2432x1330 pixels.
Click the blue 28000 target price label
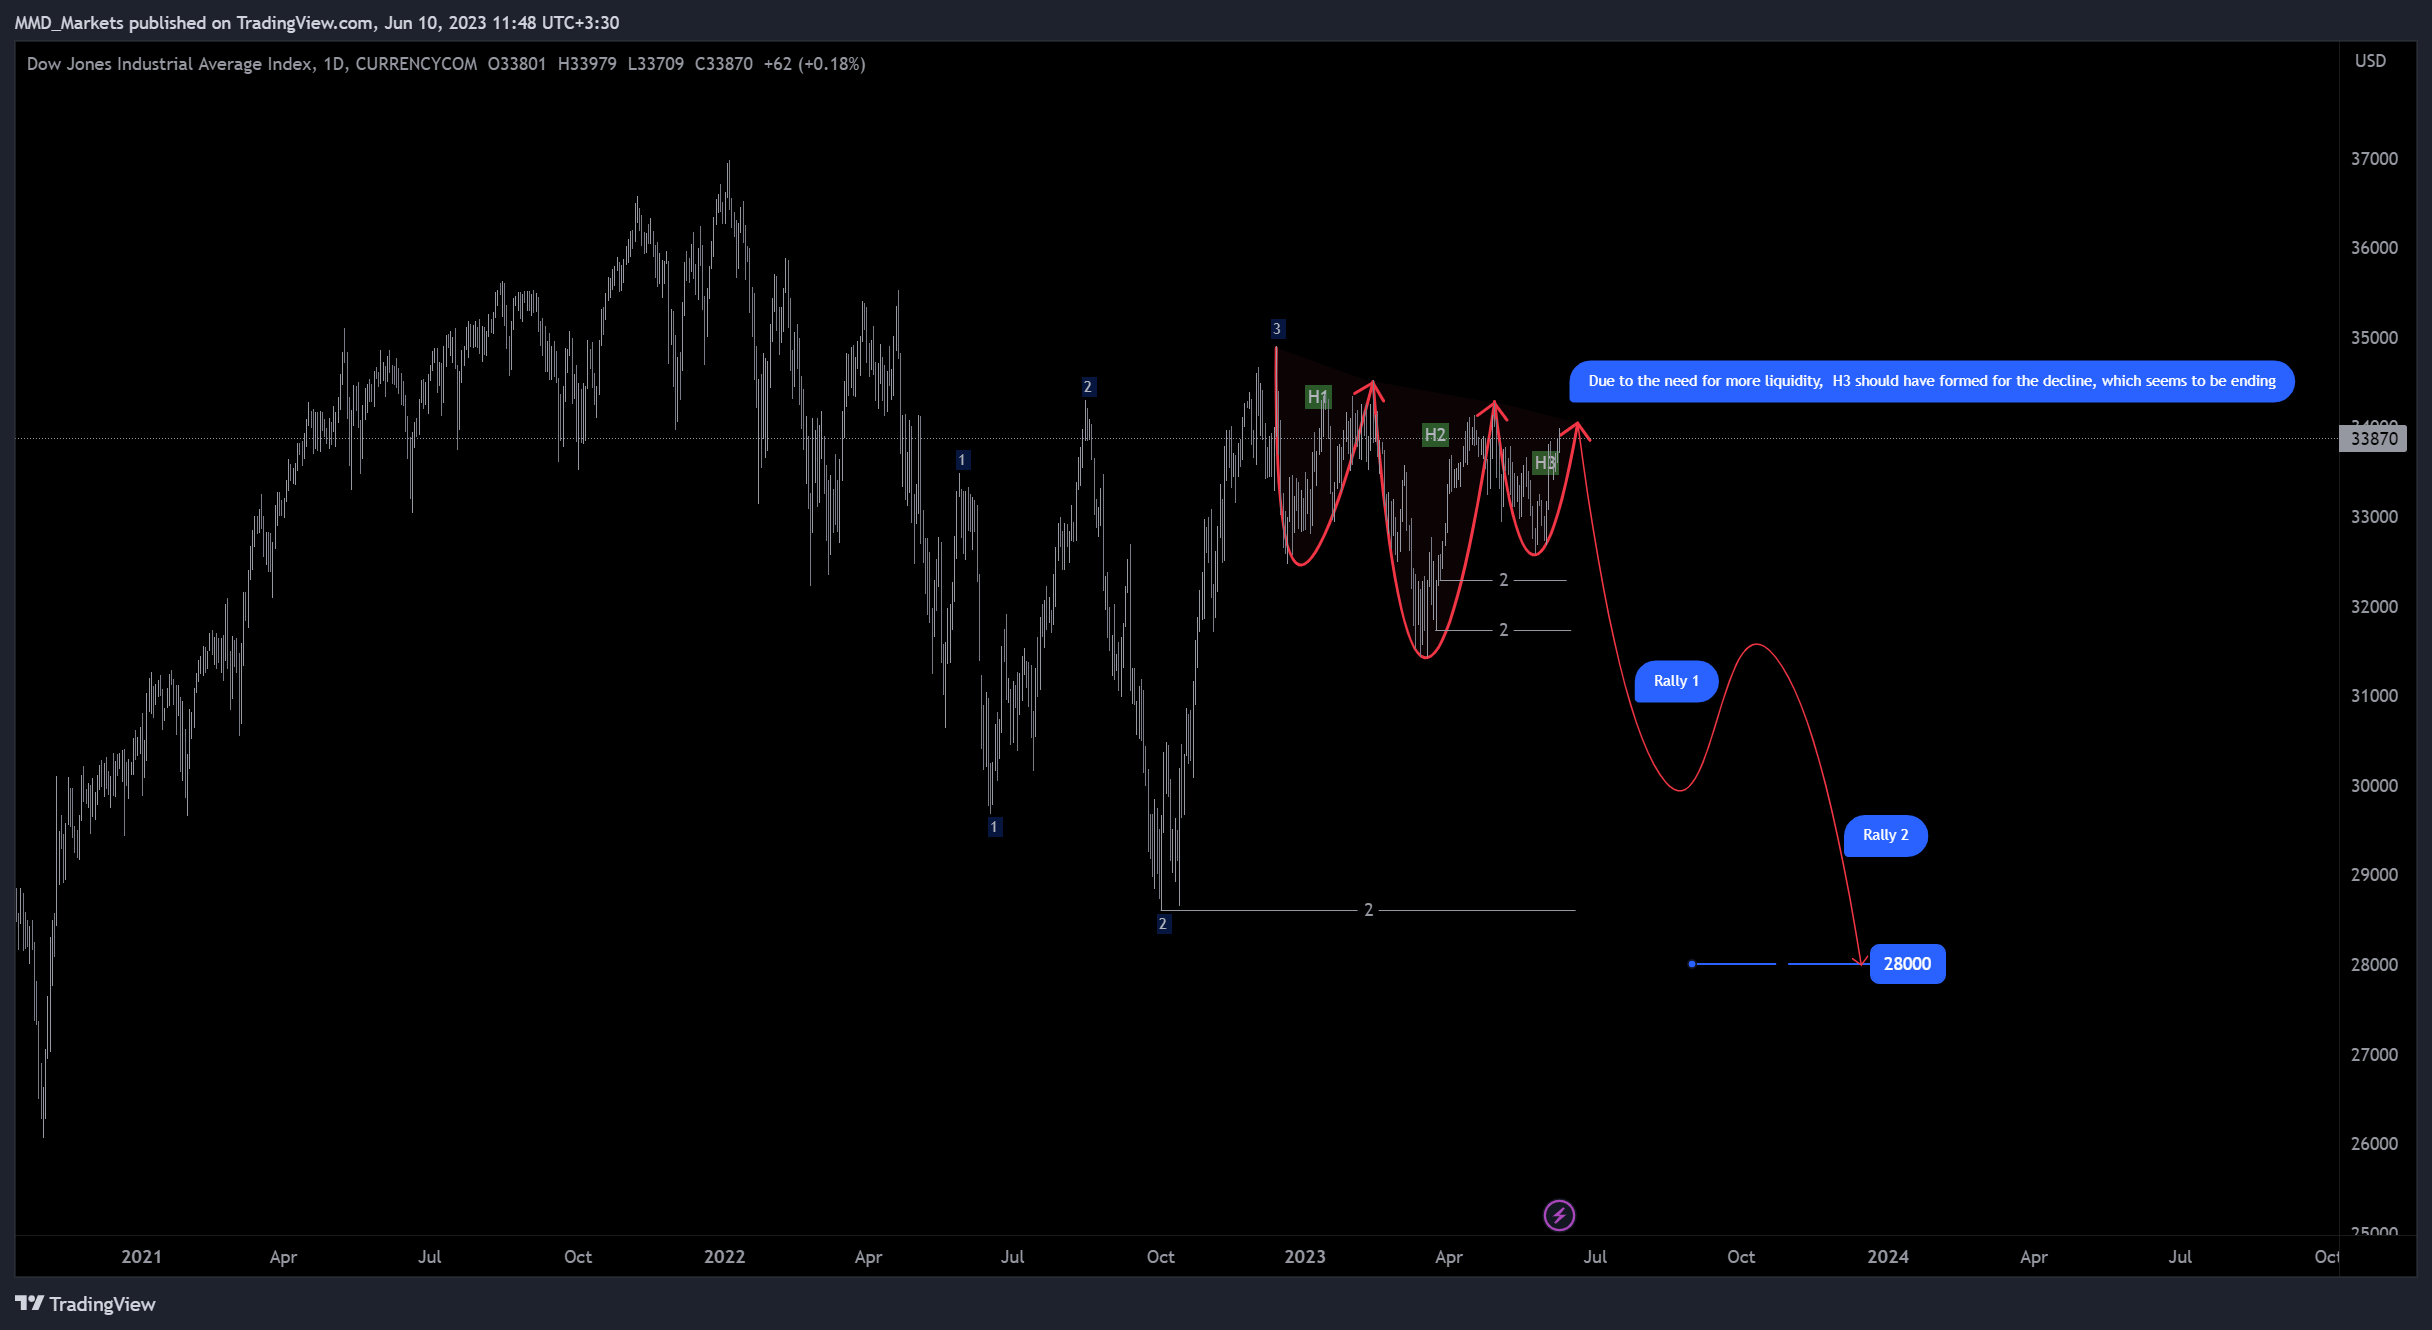point(1907,964)
